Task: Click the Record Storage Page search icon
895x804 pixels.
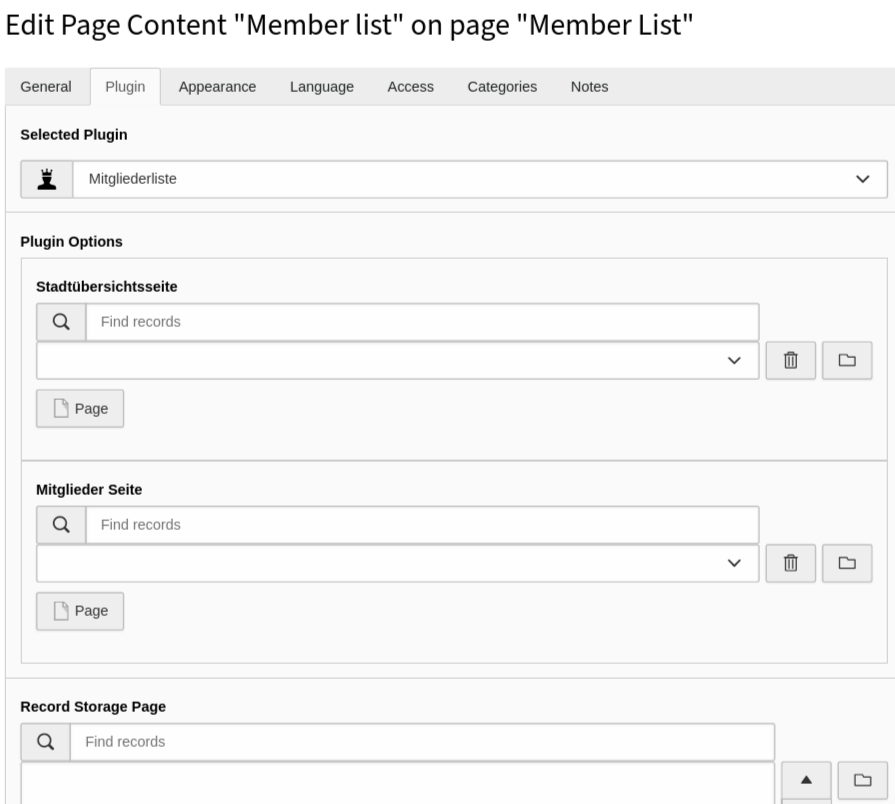Action: 46,742
